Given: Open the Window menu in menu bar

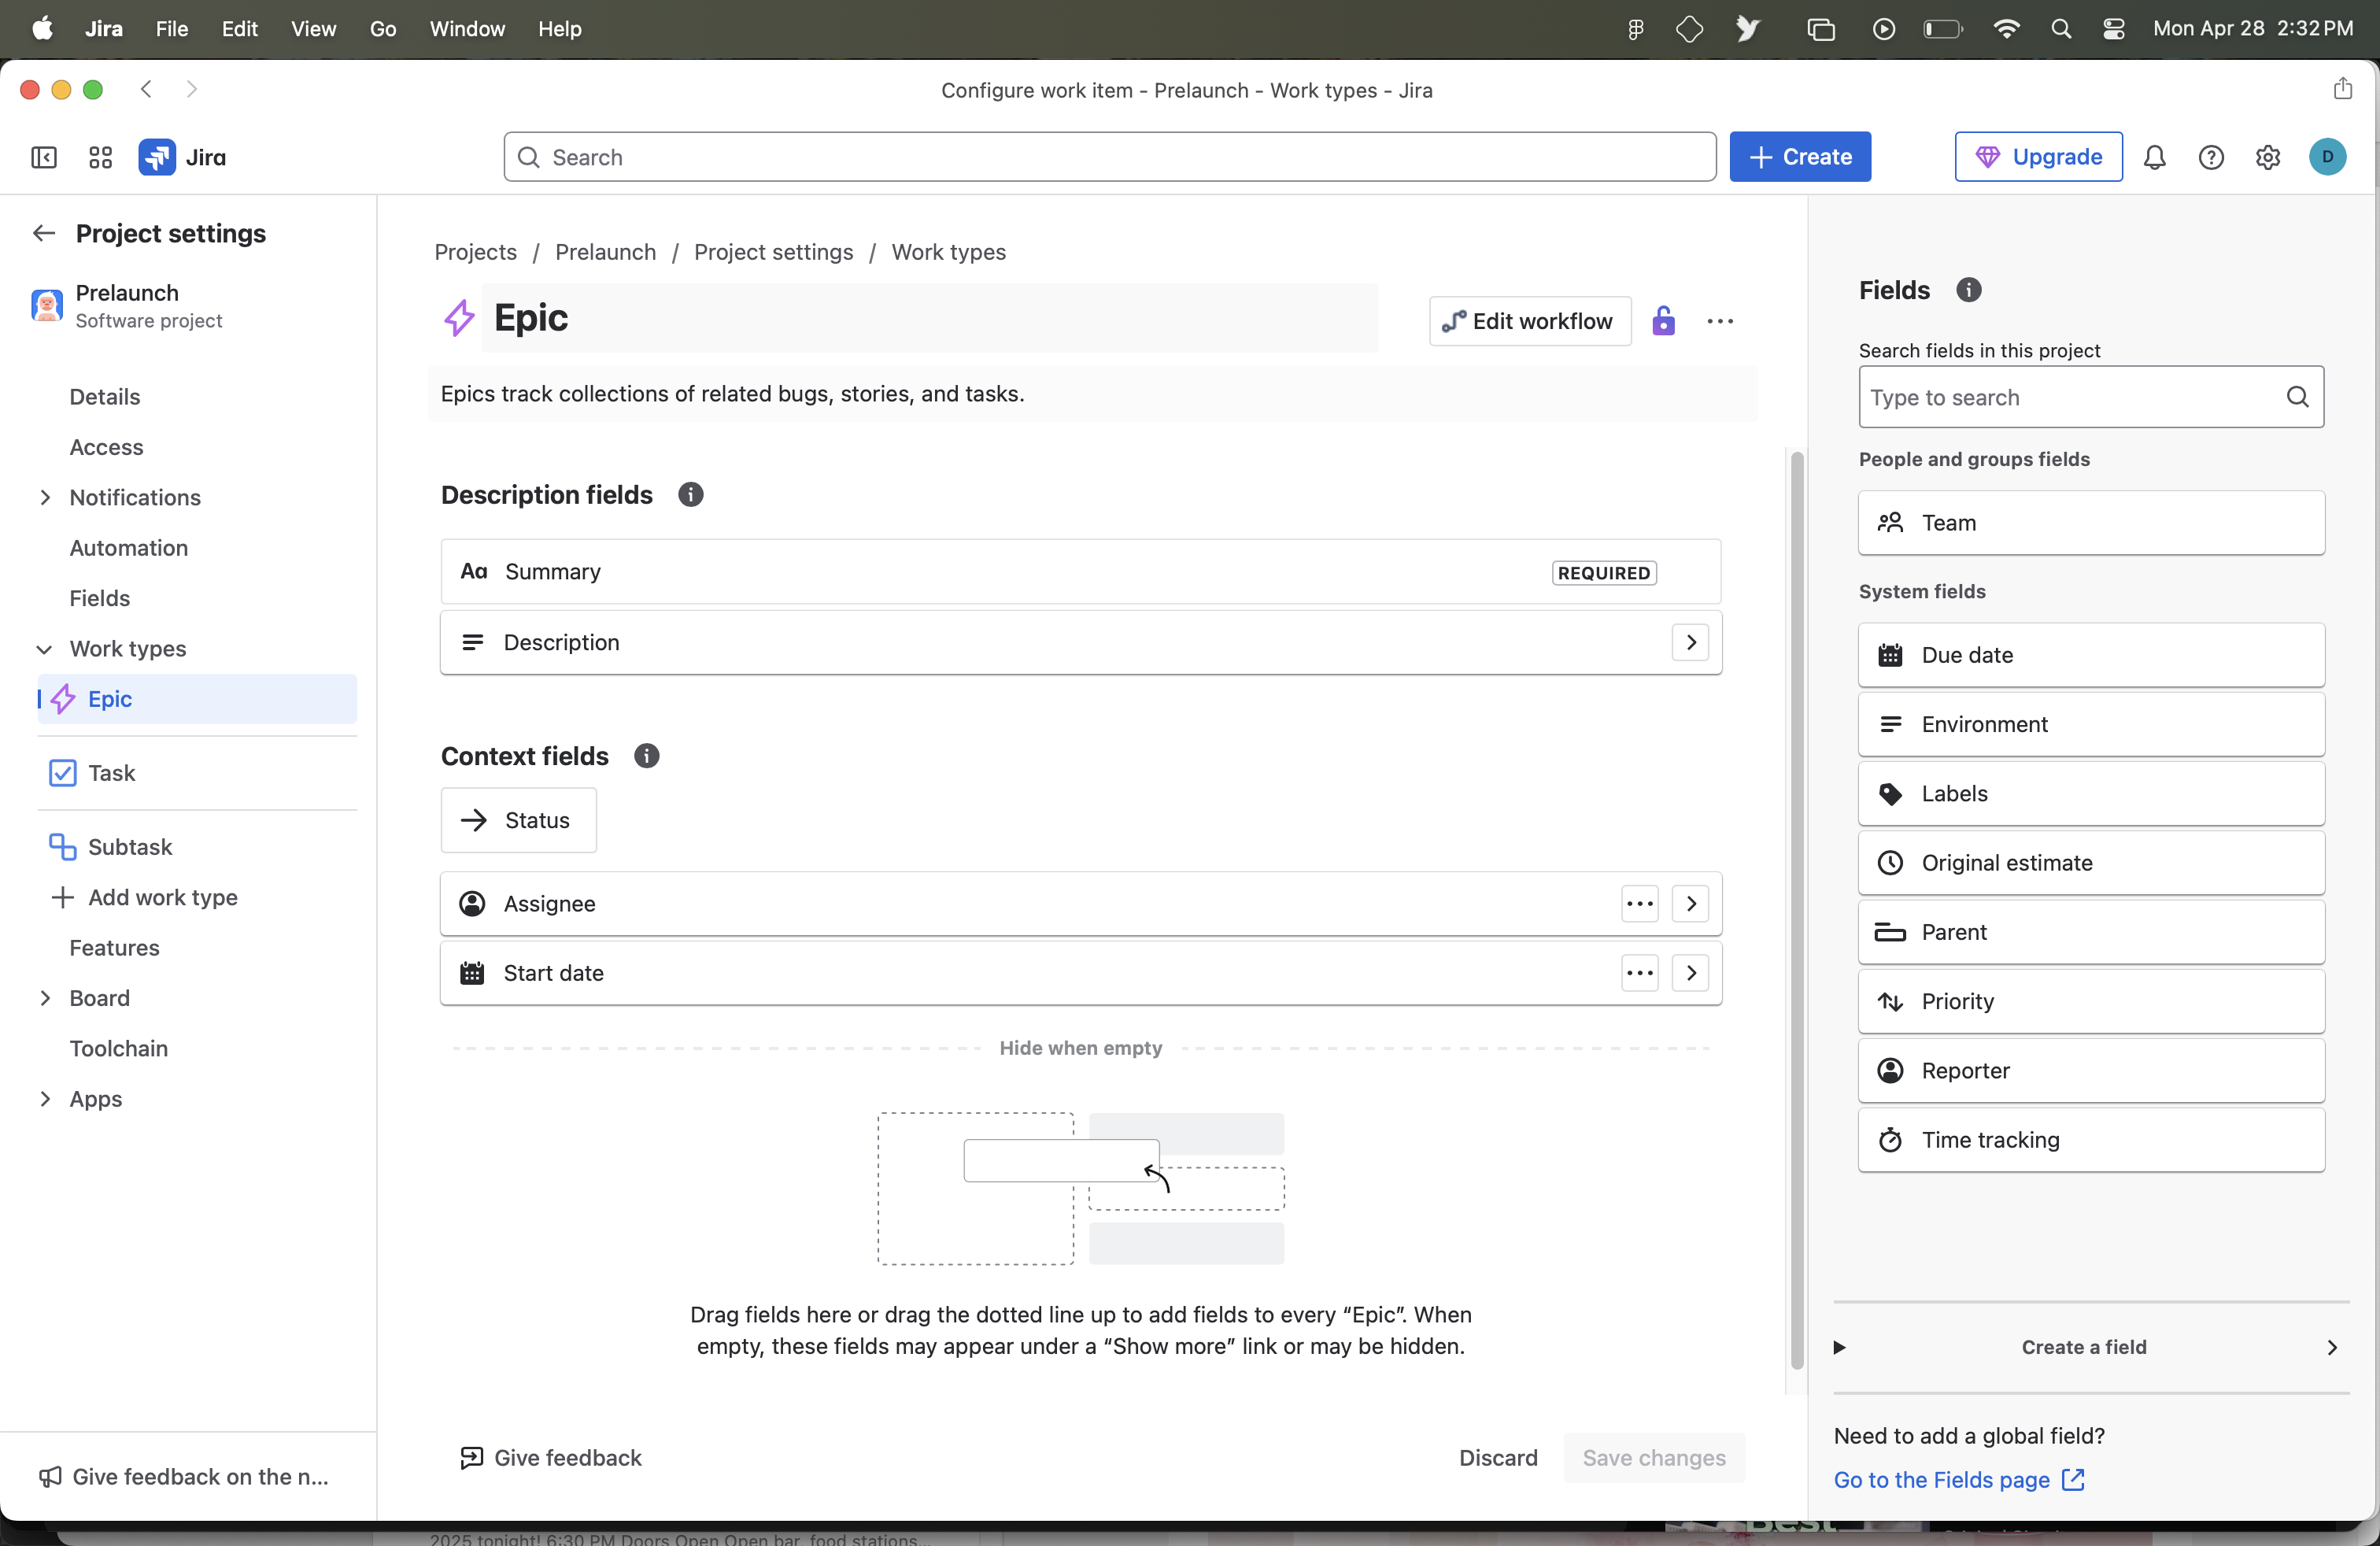Looking at the screenshot, I should click(467, 29).
